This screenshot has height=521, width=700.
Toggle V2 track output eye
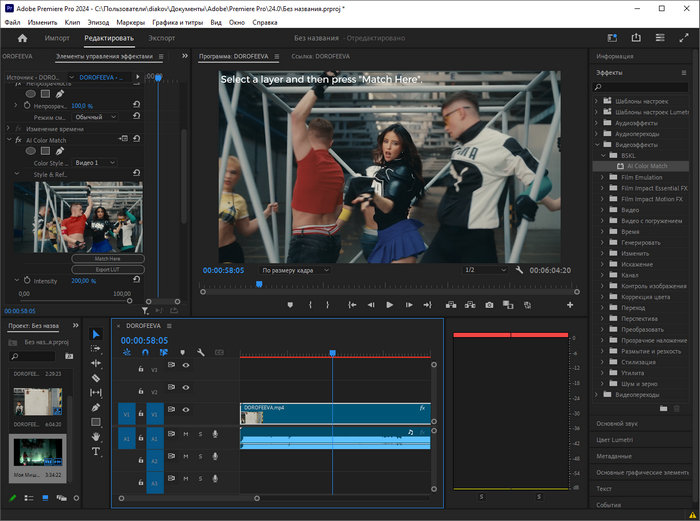pos(186,388)
